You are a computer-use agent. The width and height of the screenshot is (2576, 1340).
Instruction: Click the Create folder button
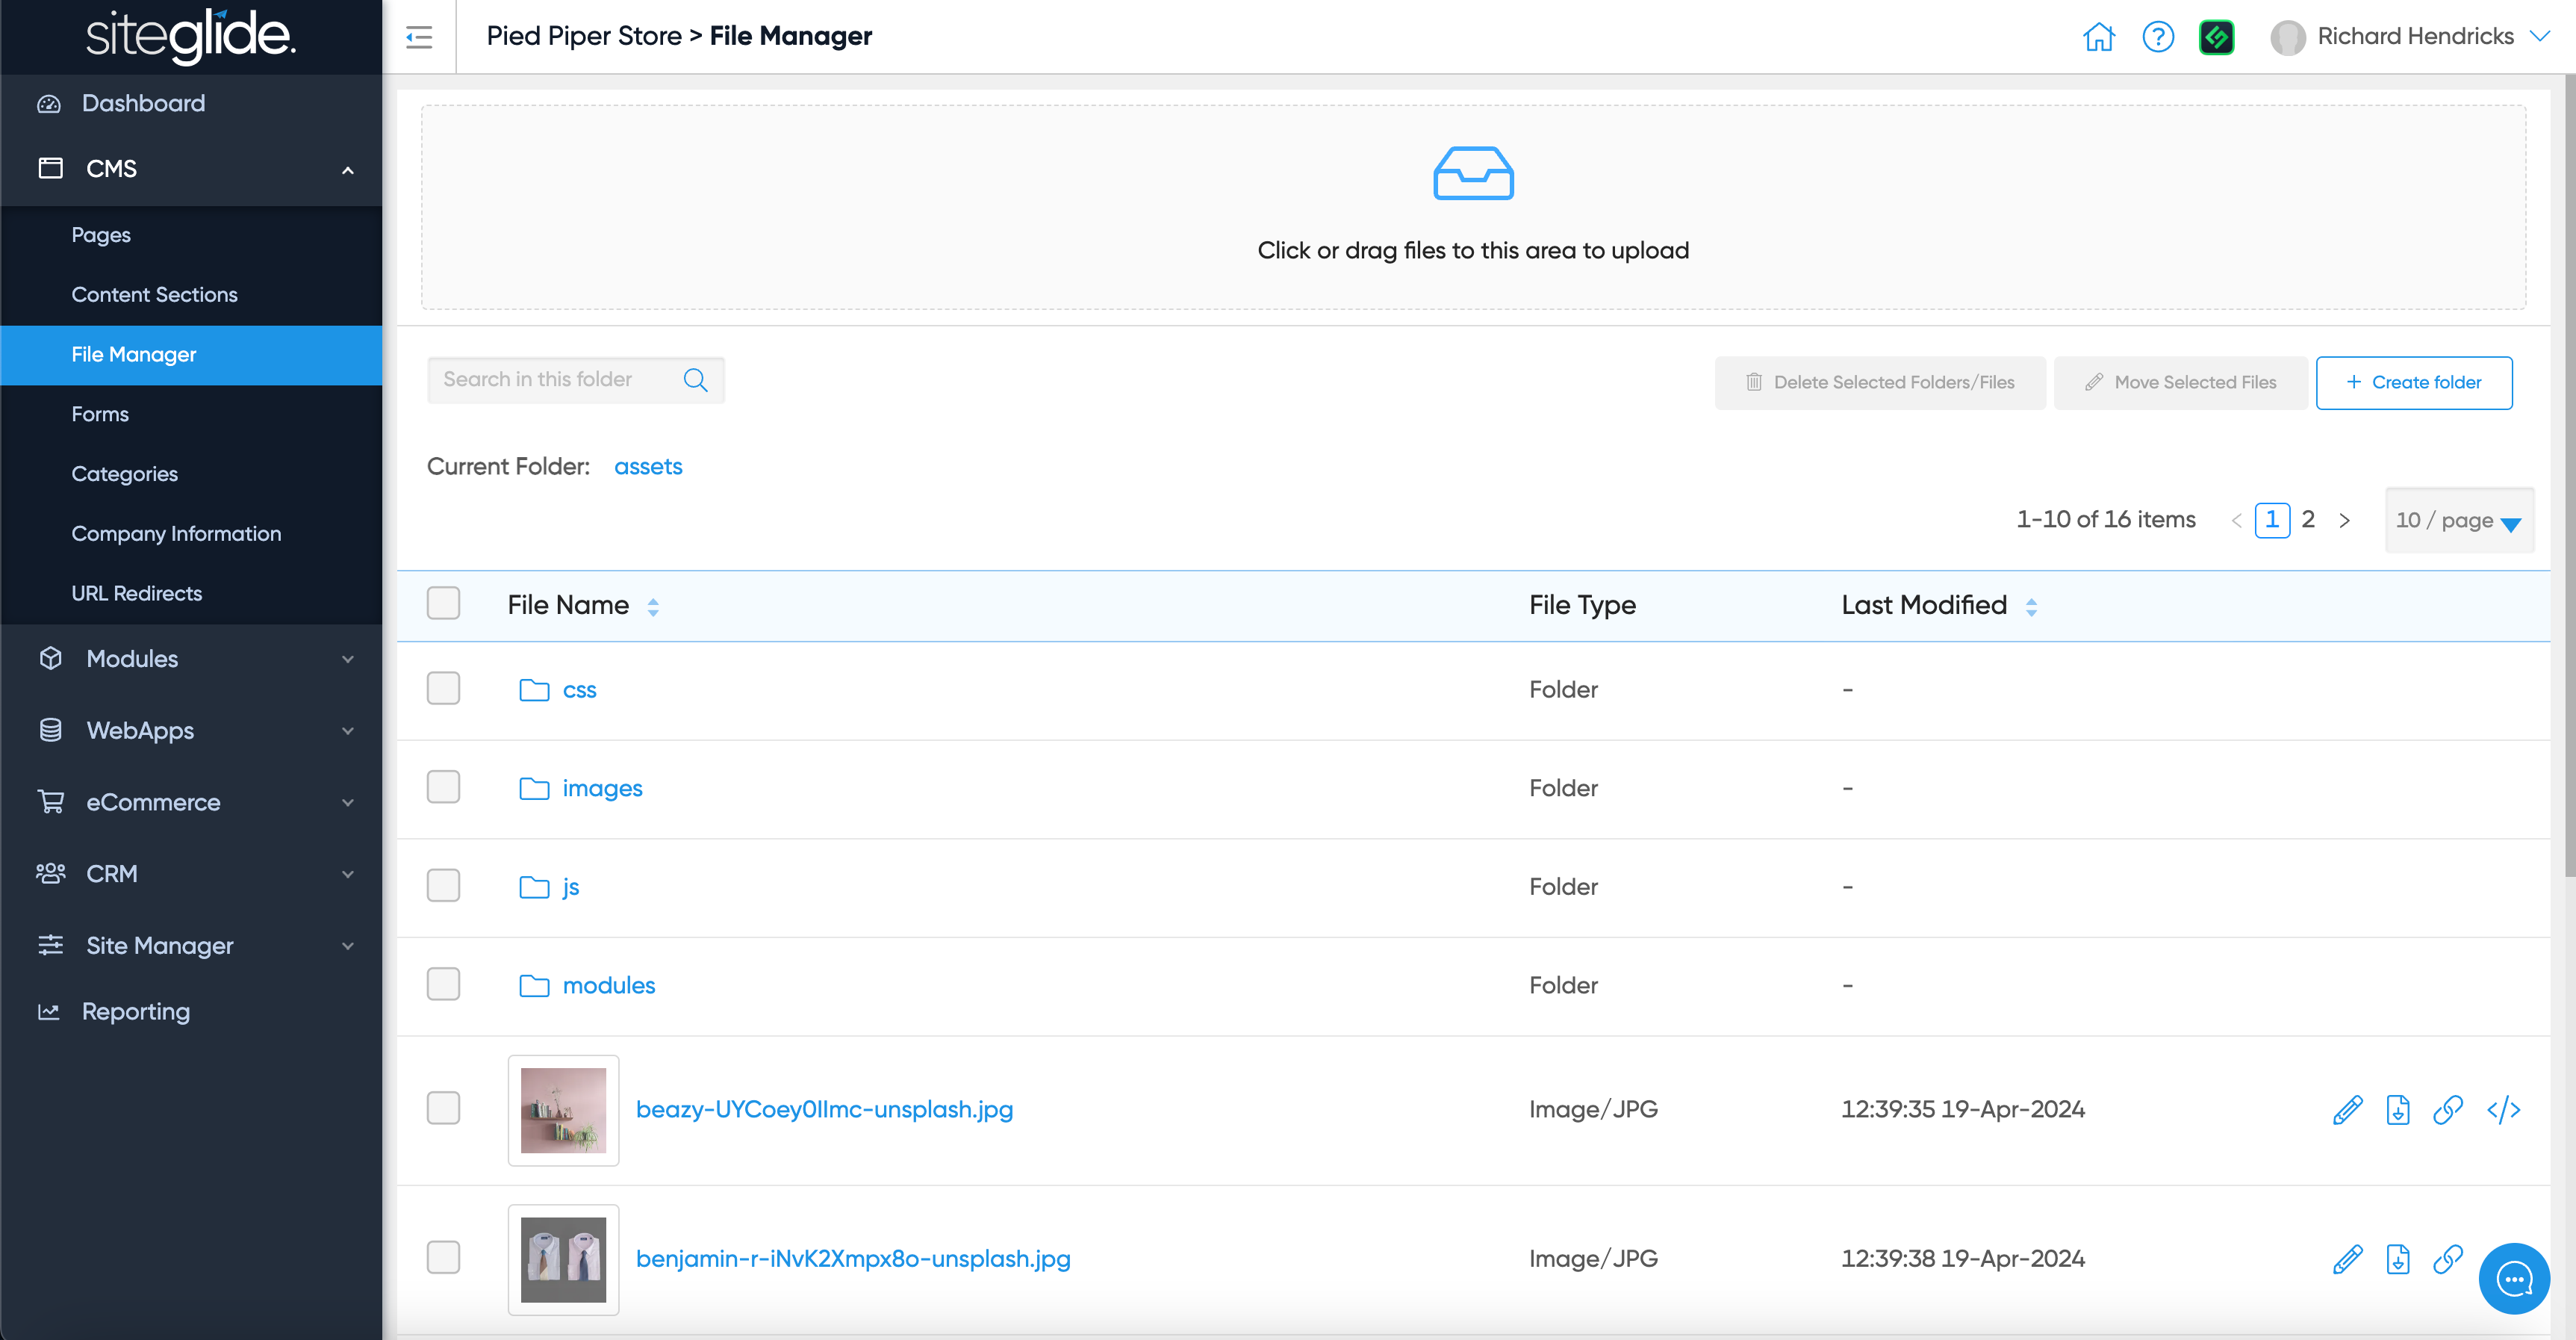click(x=2413, y=382)
